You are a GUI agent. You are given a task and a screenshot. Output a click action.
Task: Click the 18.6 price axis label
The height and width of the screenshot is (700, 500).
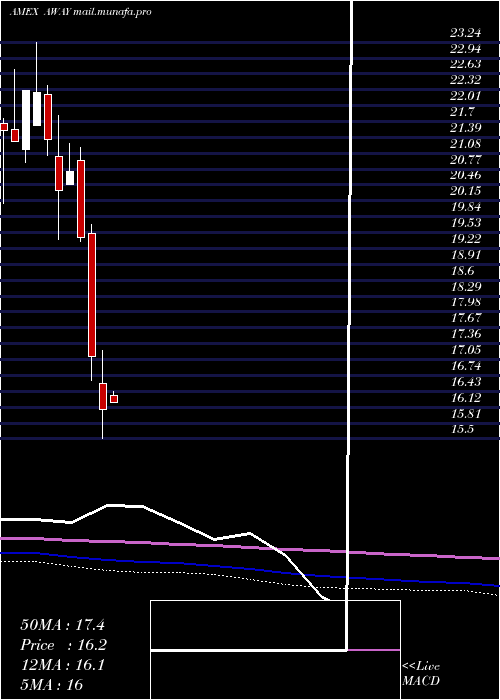[462, 271]
